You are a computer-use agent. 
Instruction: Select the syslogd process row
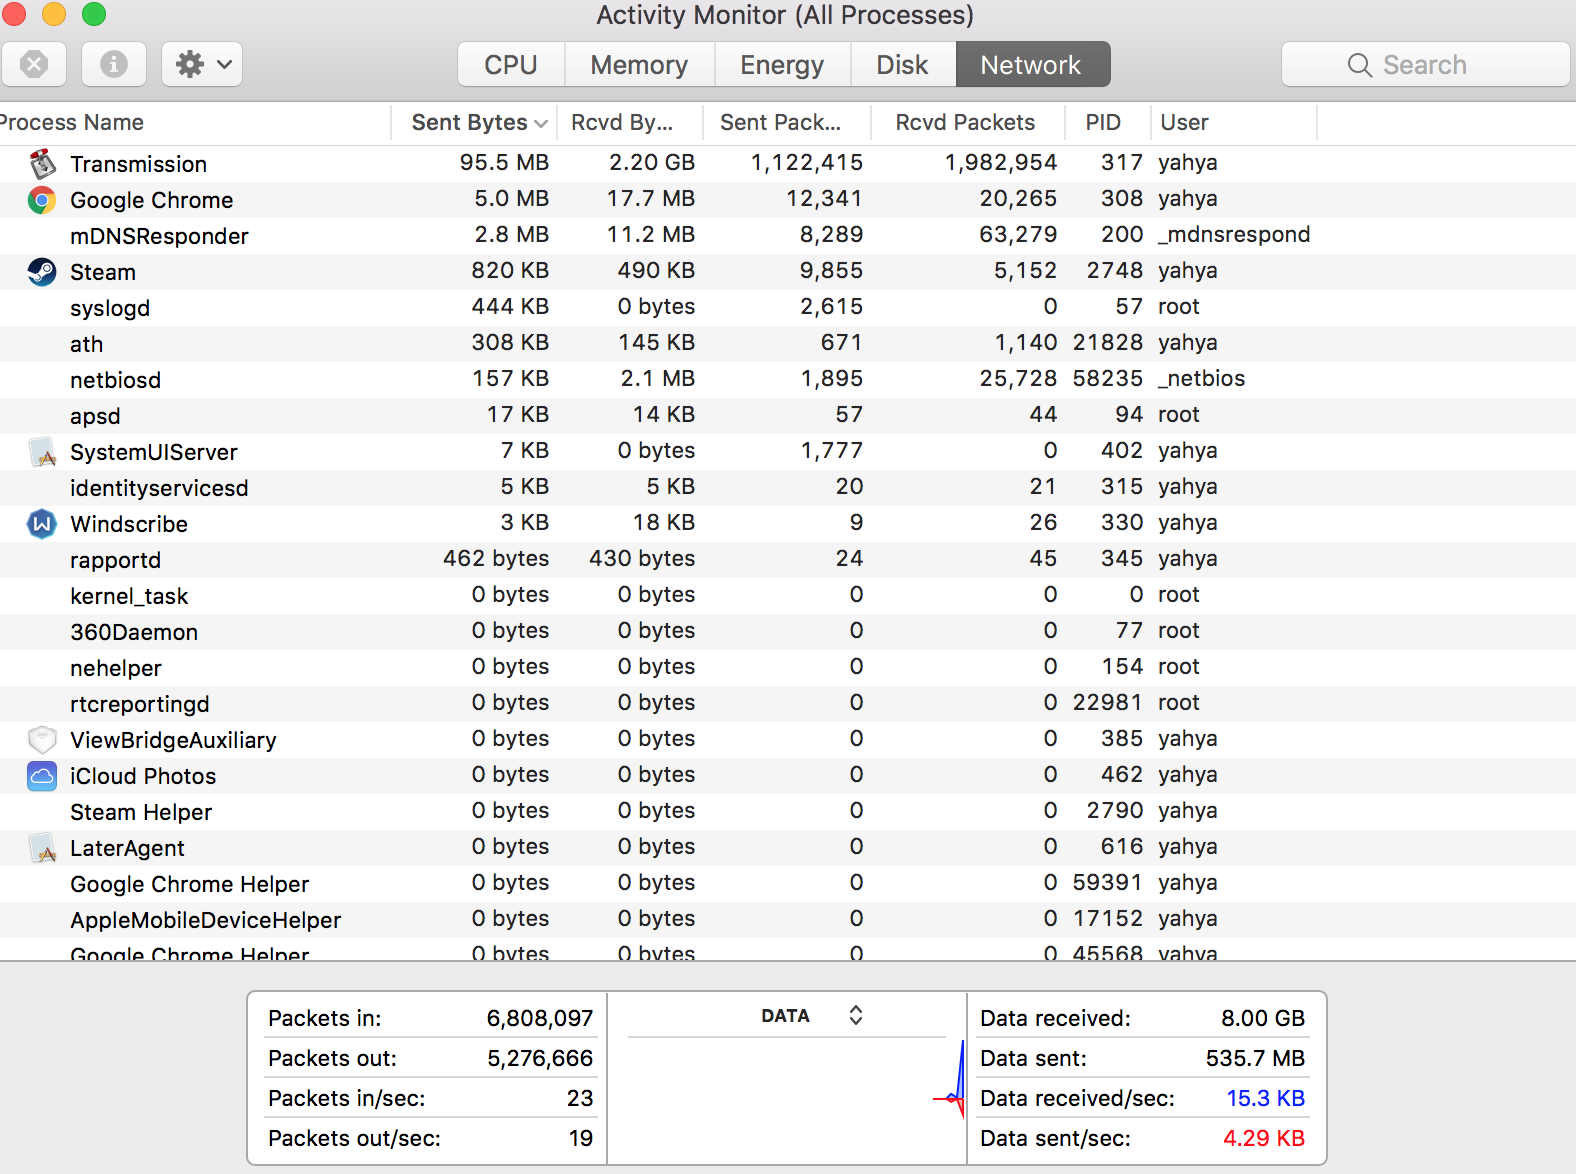(x=788, y=308)
